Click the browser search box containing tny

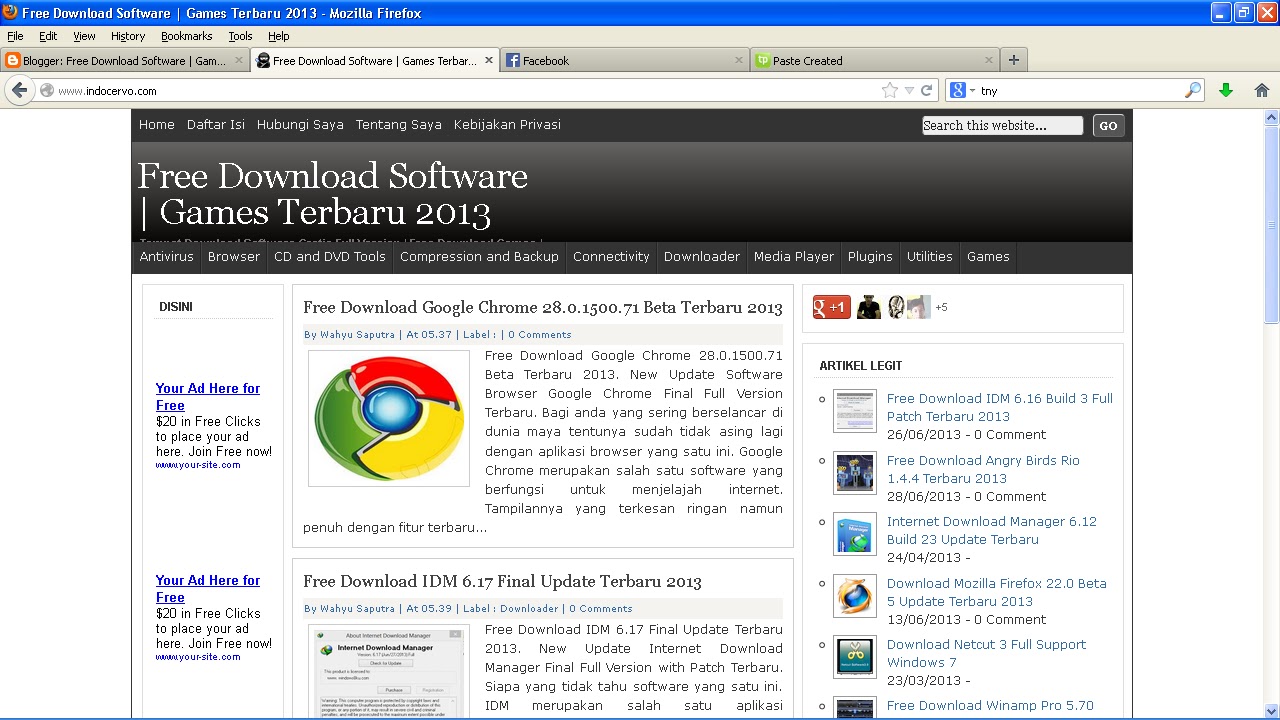pyautogui.click(x=1081, y=90)
